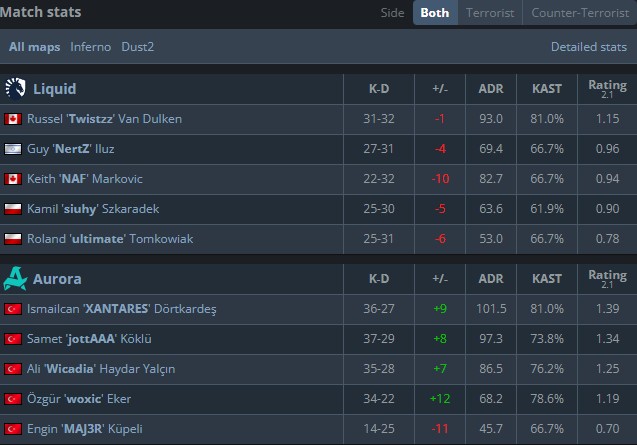The width and height of the screenshot is (637, 445).
Task: Click the Liquid team logo icon
Action: tap(15, 89)
